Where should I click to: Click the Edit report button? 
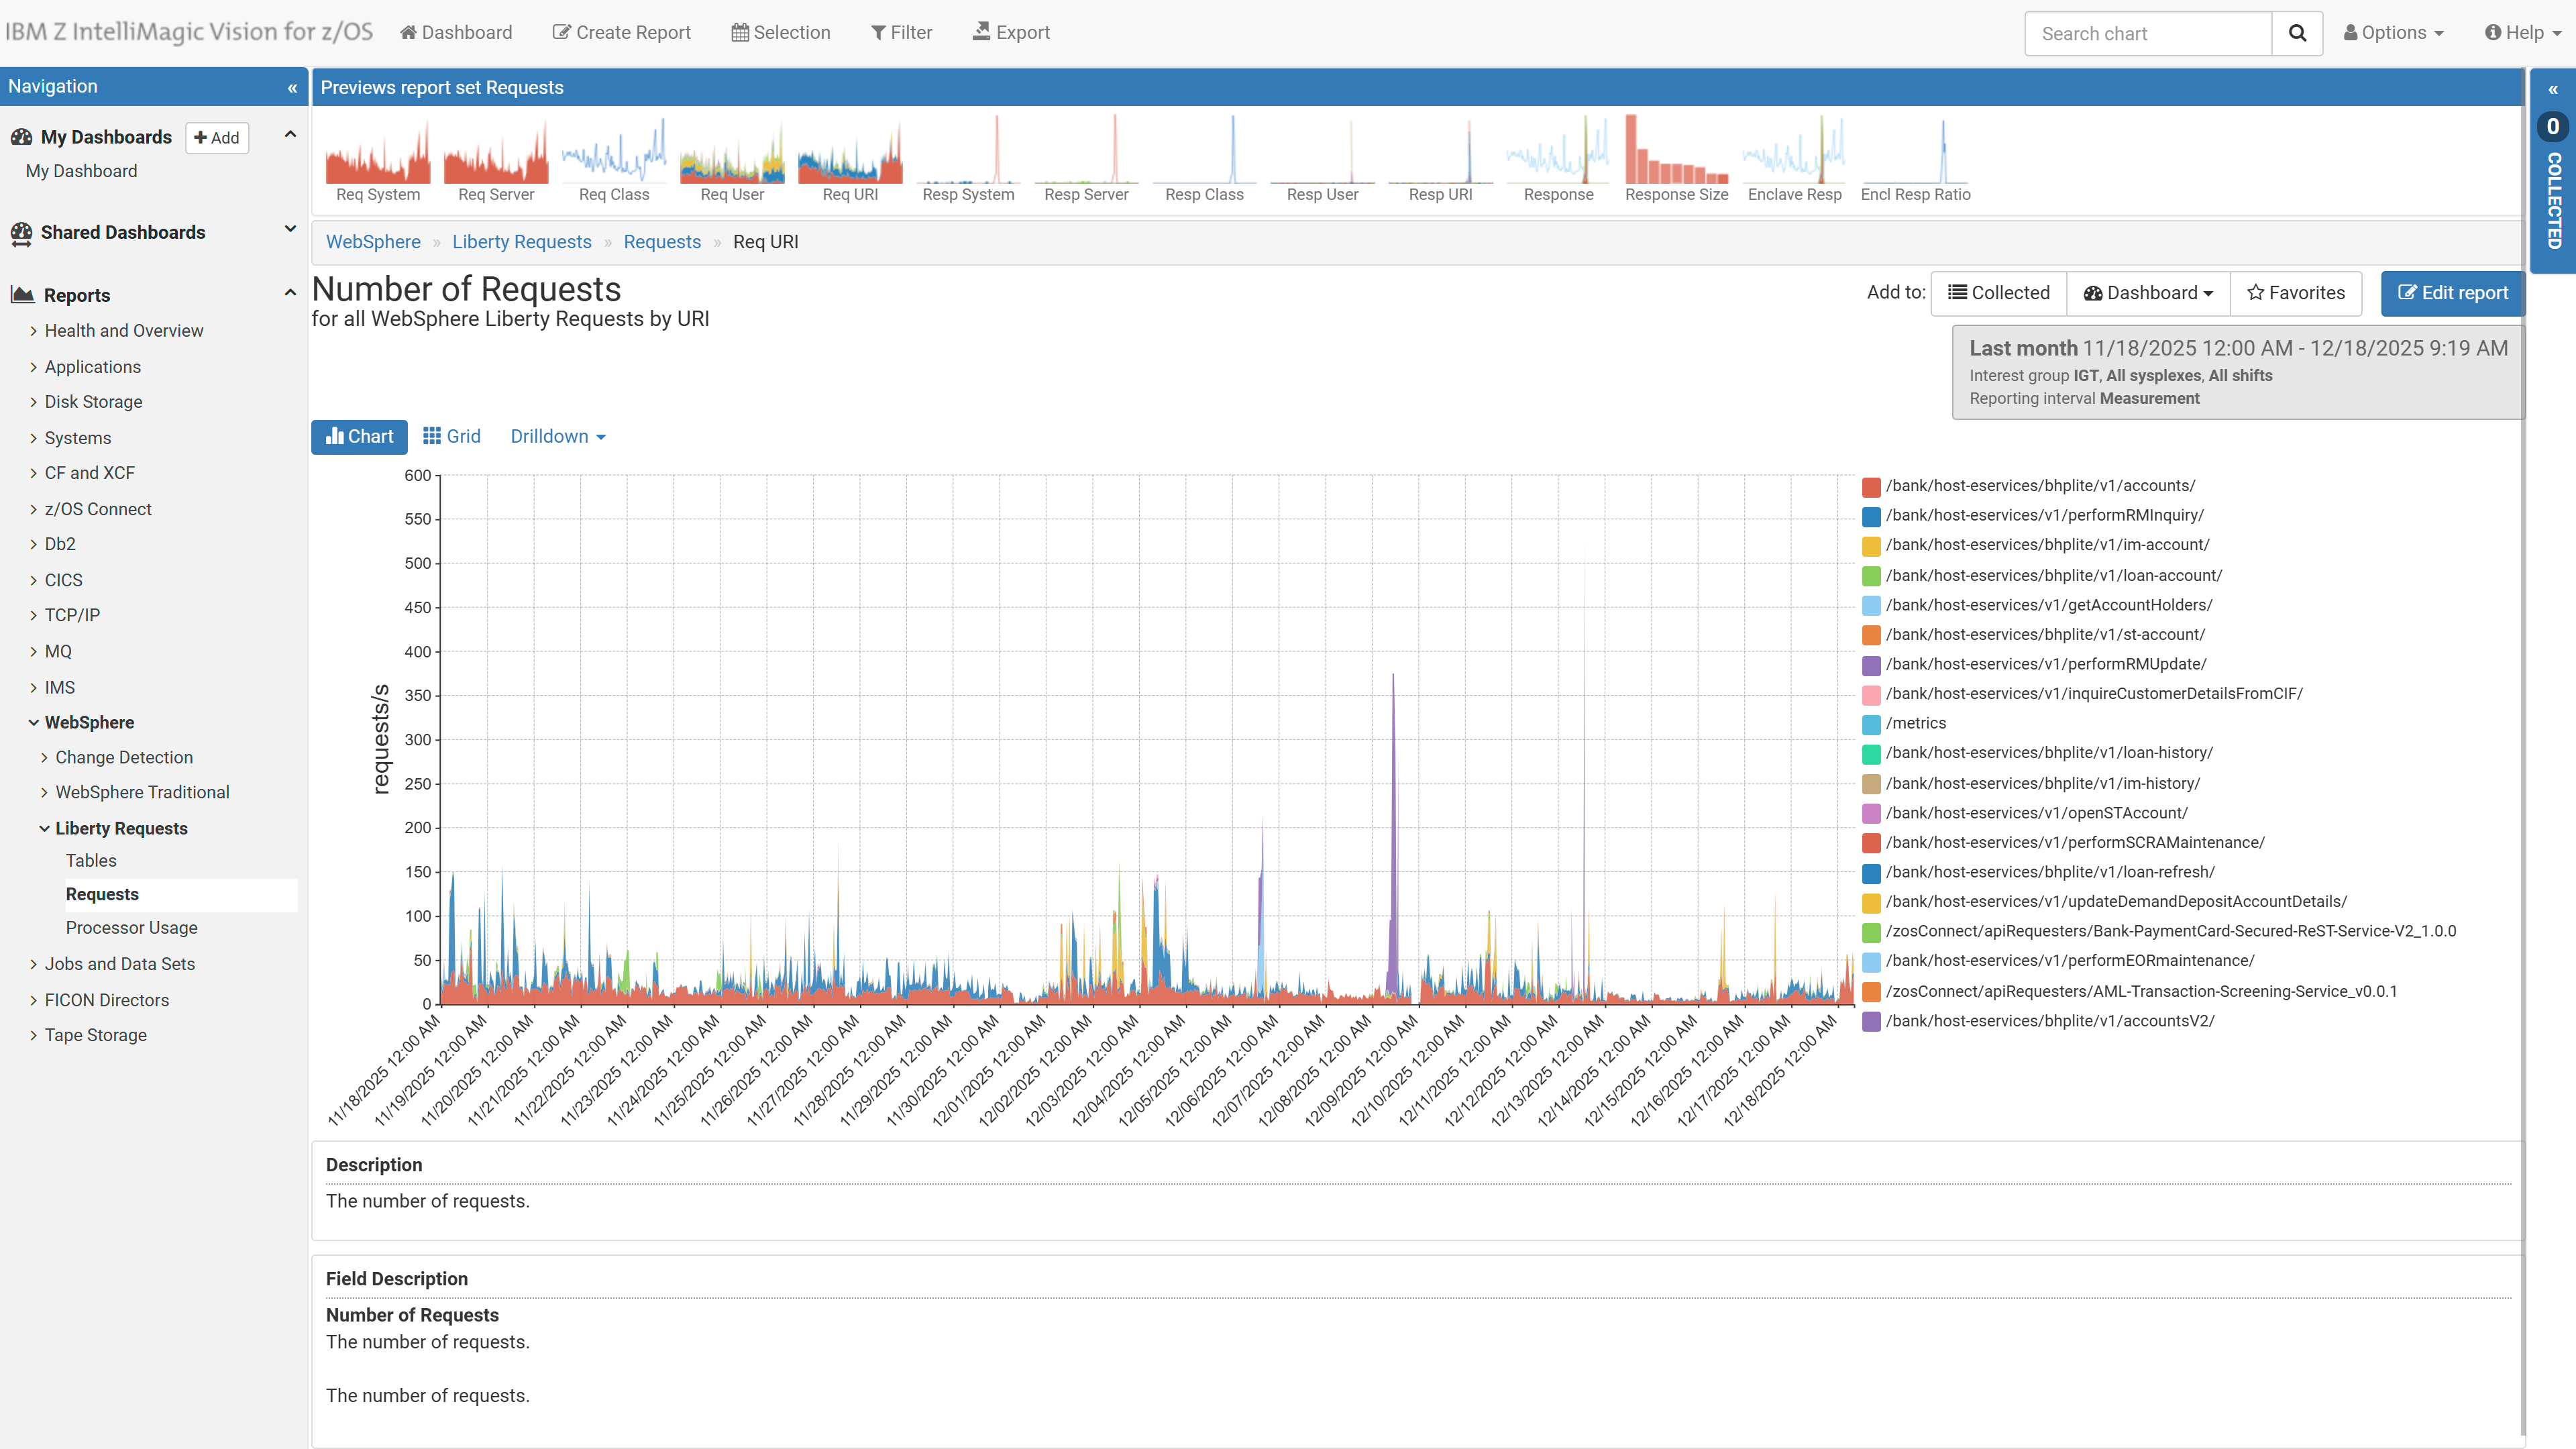(2452, 293)
